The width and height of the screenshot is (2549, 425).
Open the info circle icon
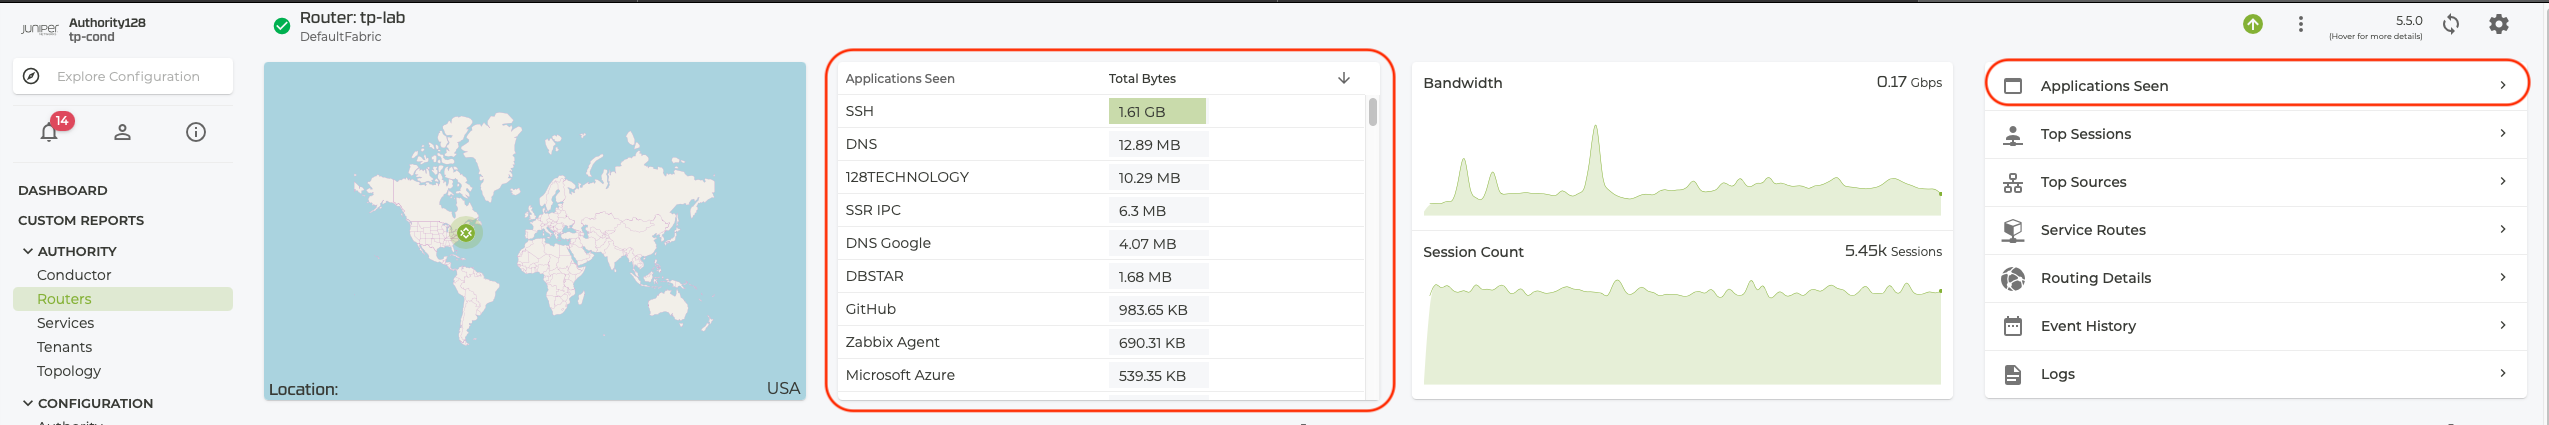click(x=196, y=132)
